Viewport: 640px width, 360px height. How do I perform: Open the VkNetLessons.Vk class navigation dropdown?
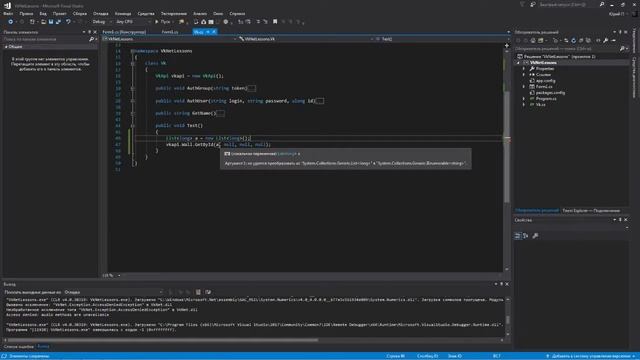[306, 39]
